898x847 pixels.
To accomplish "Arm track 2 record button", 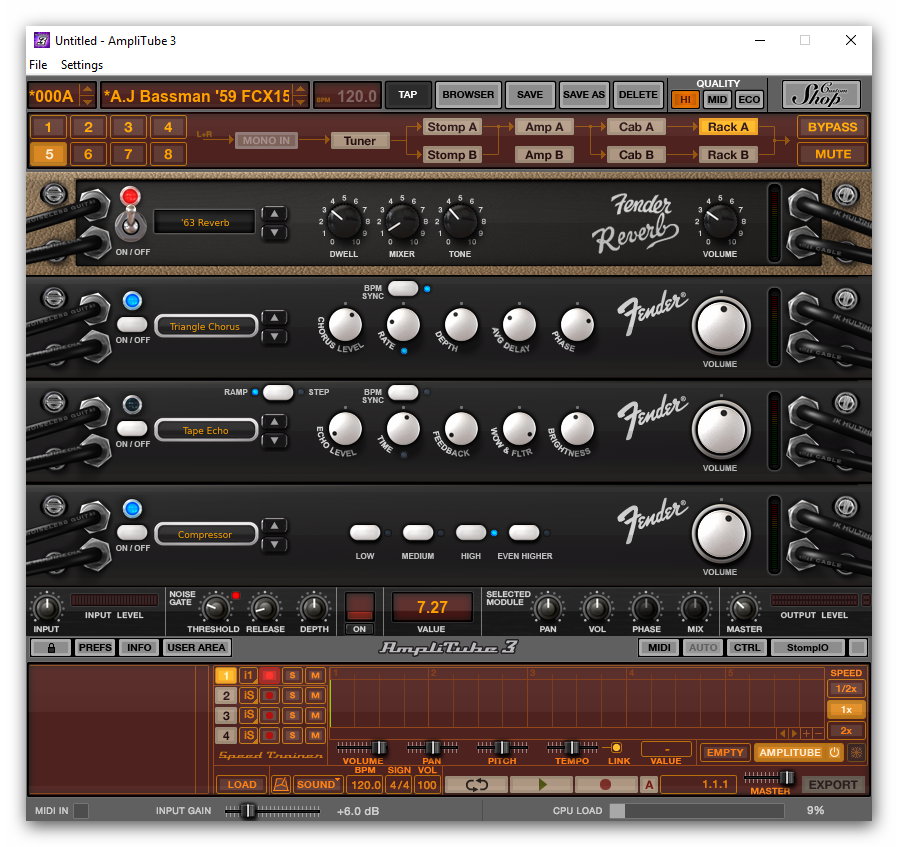I will (269, 696).
